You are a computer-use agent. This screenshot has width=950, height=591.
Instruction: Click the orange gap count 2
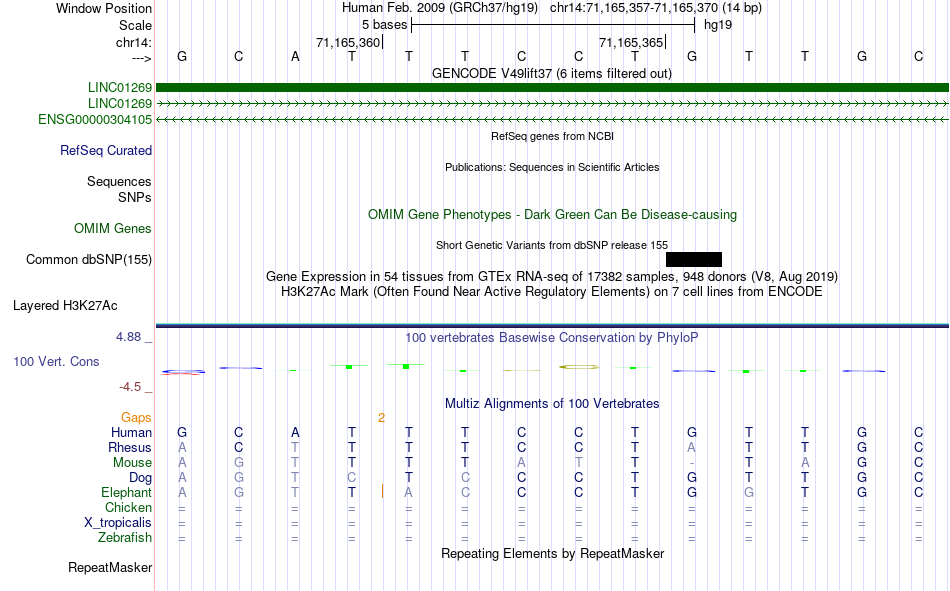pyautogui.click(x=381, y=418)
